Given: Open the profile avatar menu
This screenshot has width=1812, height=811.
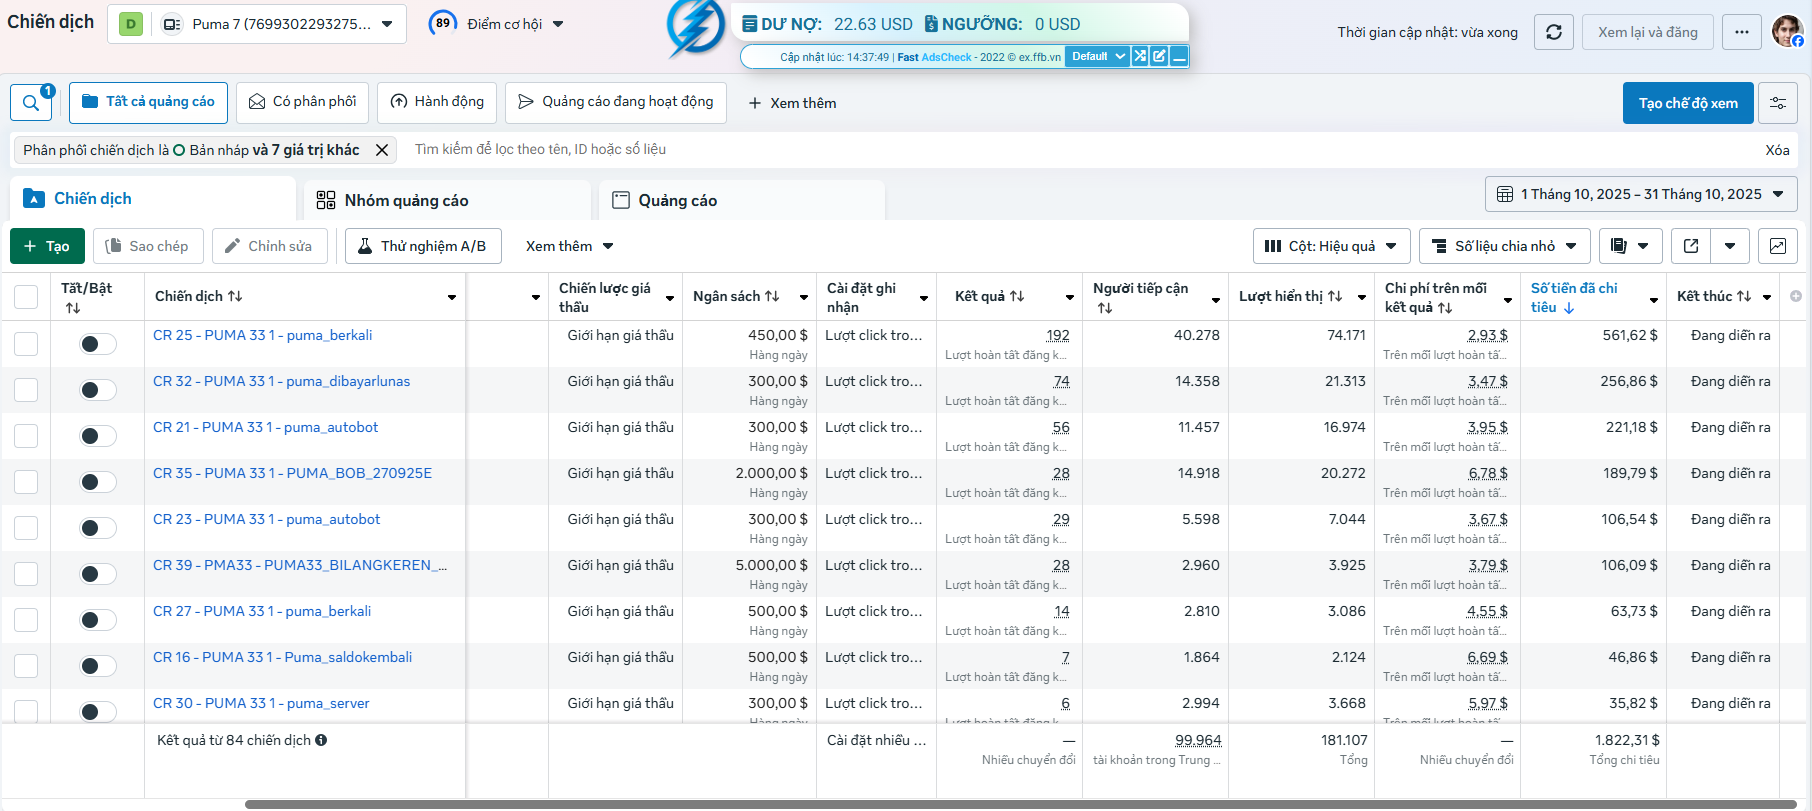Looking at the screenshot, I should click(x=1787, y=32).
